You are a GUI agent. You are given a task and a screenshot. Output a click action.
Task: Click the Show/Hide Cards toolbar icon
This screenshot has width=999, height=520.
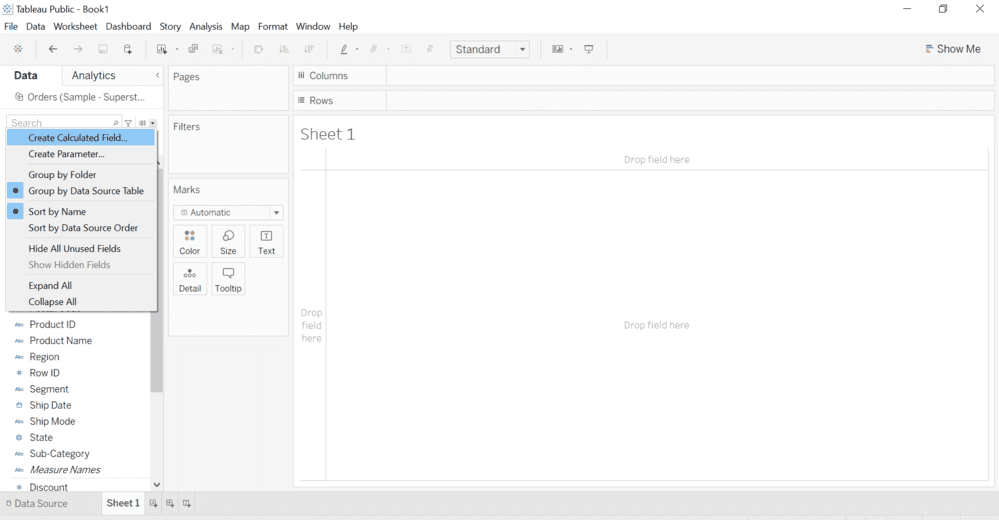pos(557,49)
